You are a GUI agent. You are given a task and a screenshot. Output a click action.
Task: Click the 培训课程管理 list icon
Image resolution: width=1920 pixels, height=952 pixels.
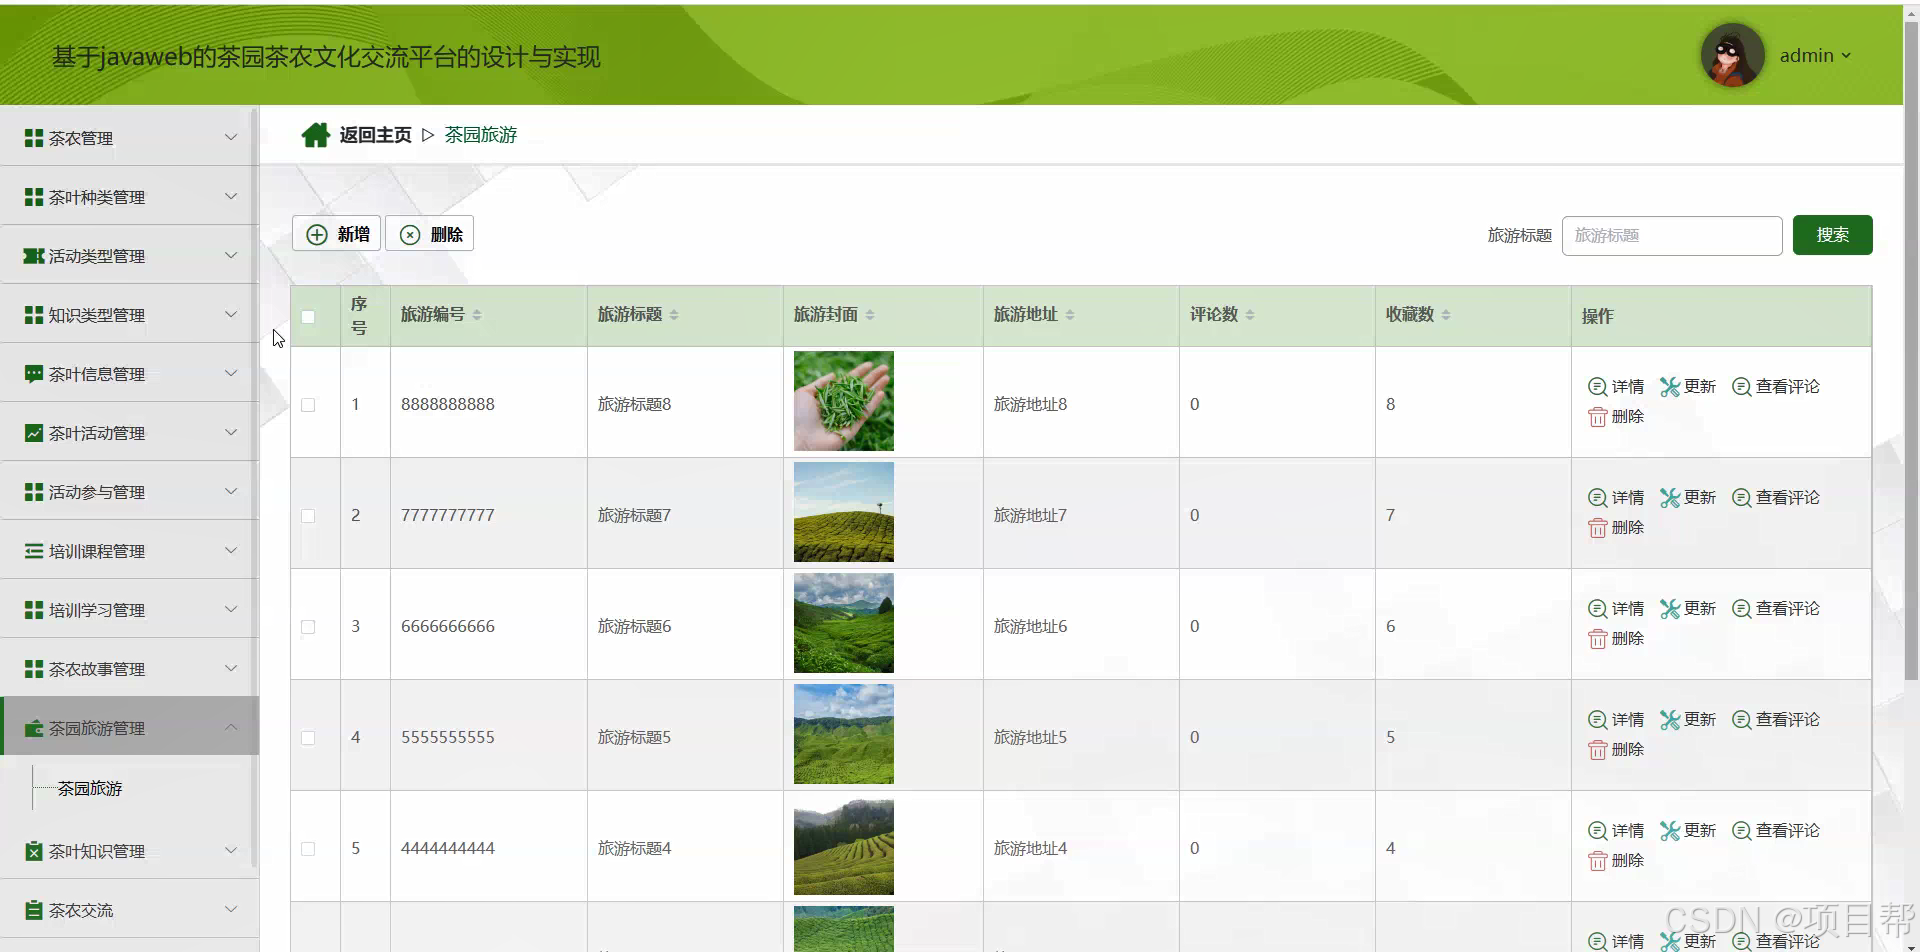(34, 551)
